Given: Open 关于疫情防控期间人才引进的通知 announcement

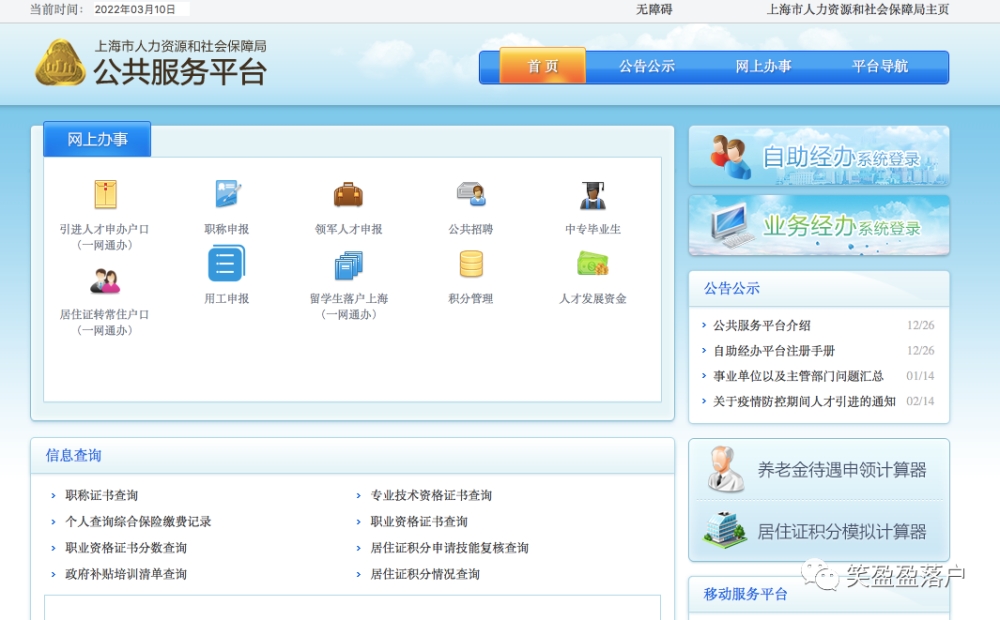Looking at the screenshot, I should (x=804, y=401).
